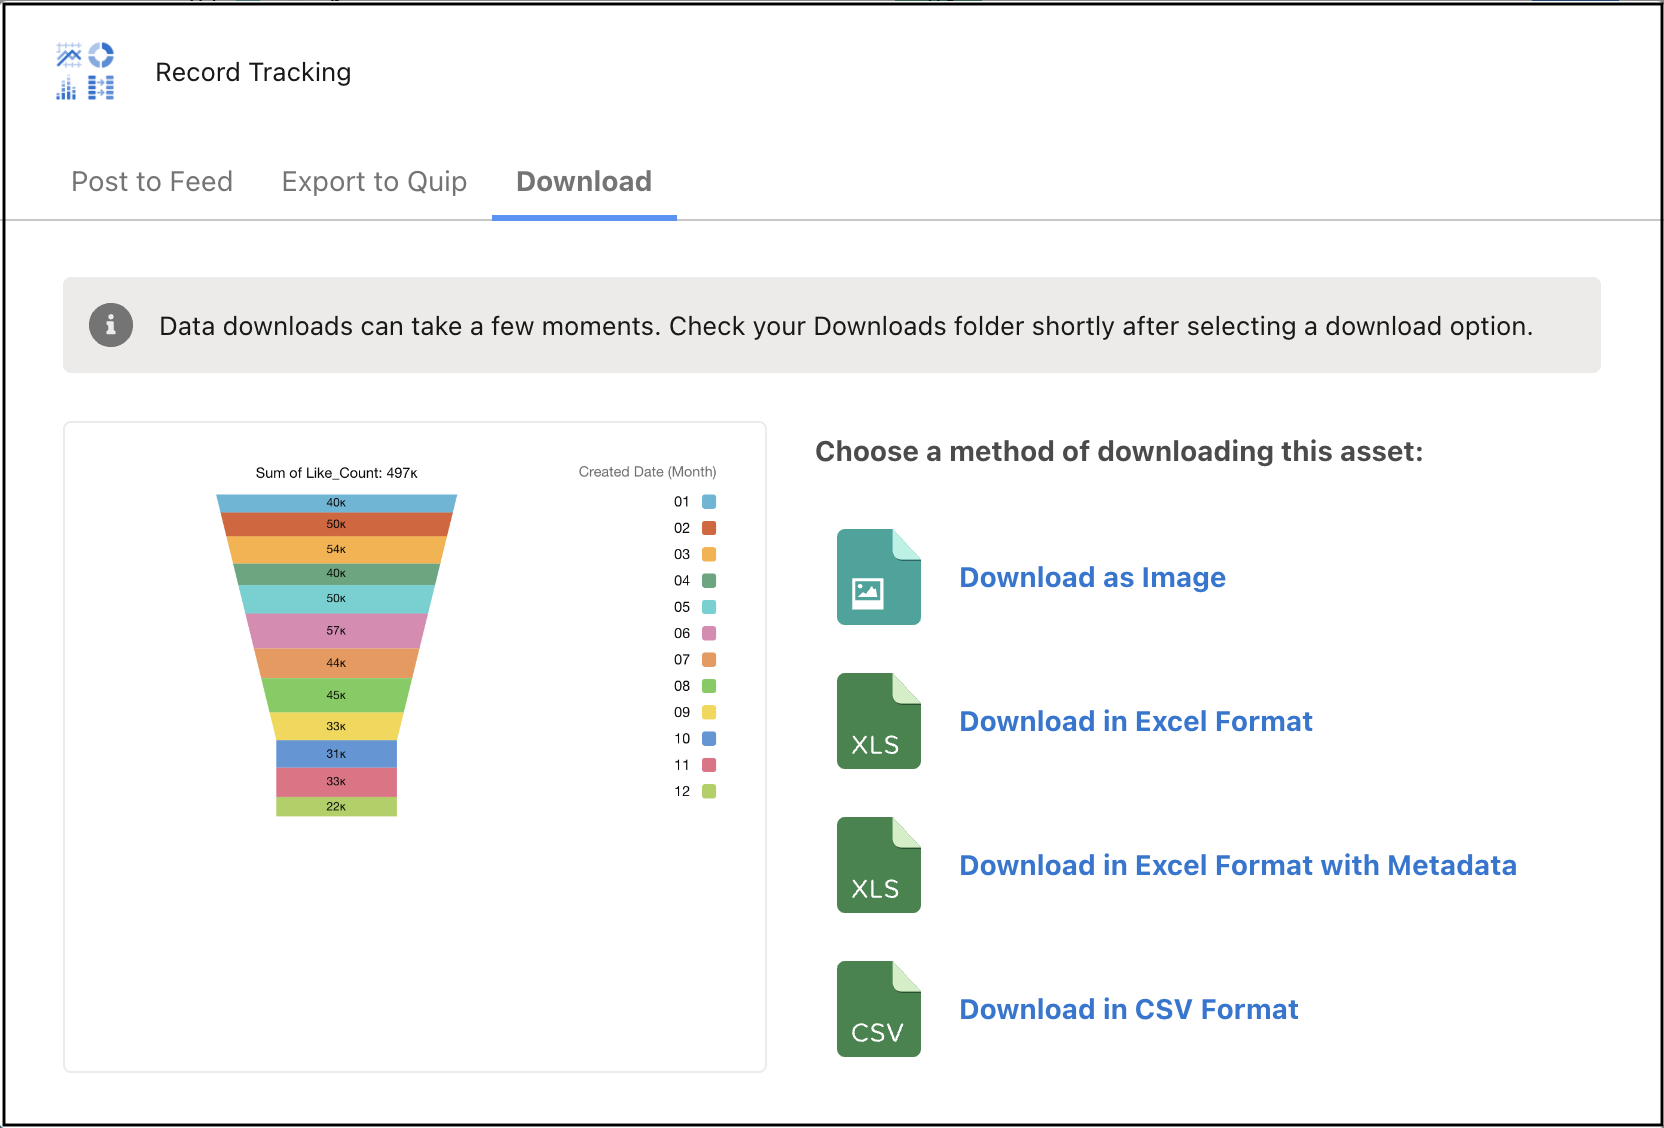Switch to the Post to Feed tab
The image size is (1664, 1128).
click(152, 182)
